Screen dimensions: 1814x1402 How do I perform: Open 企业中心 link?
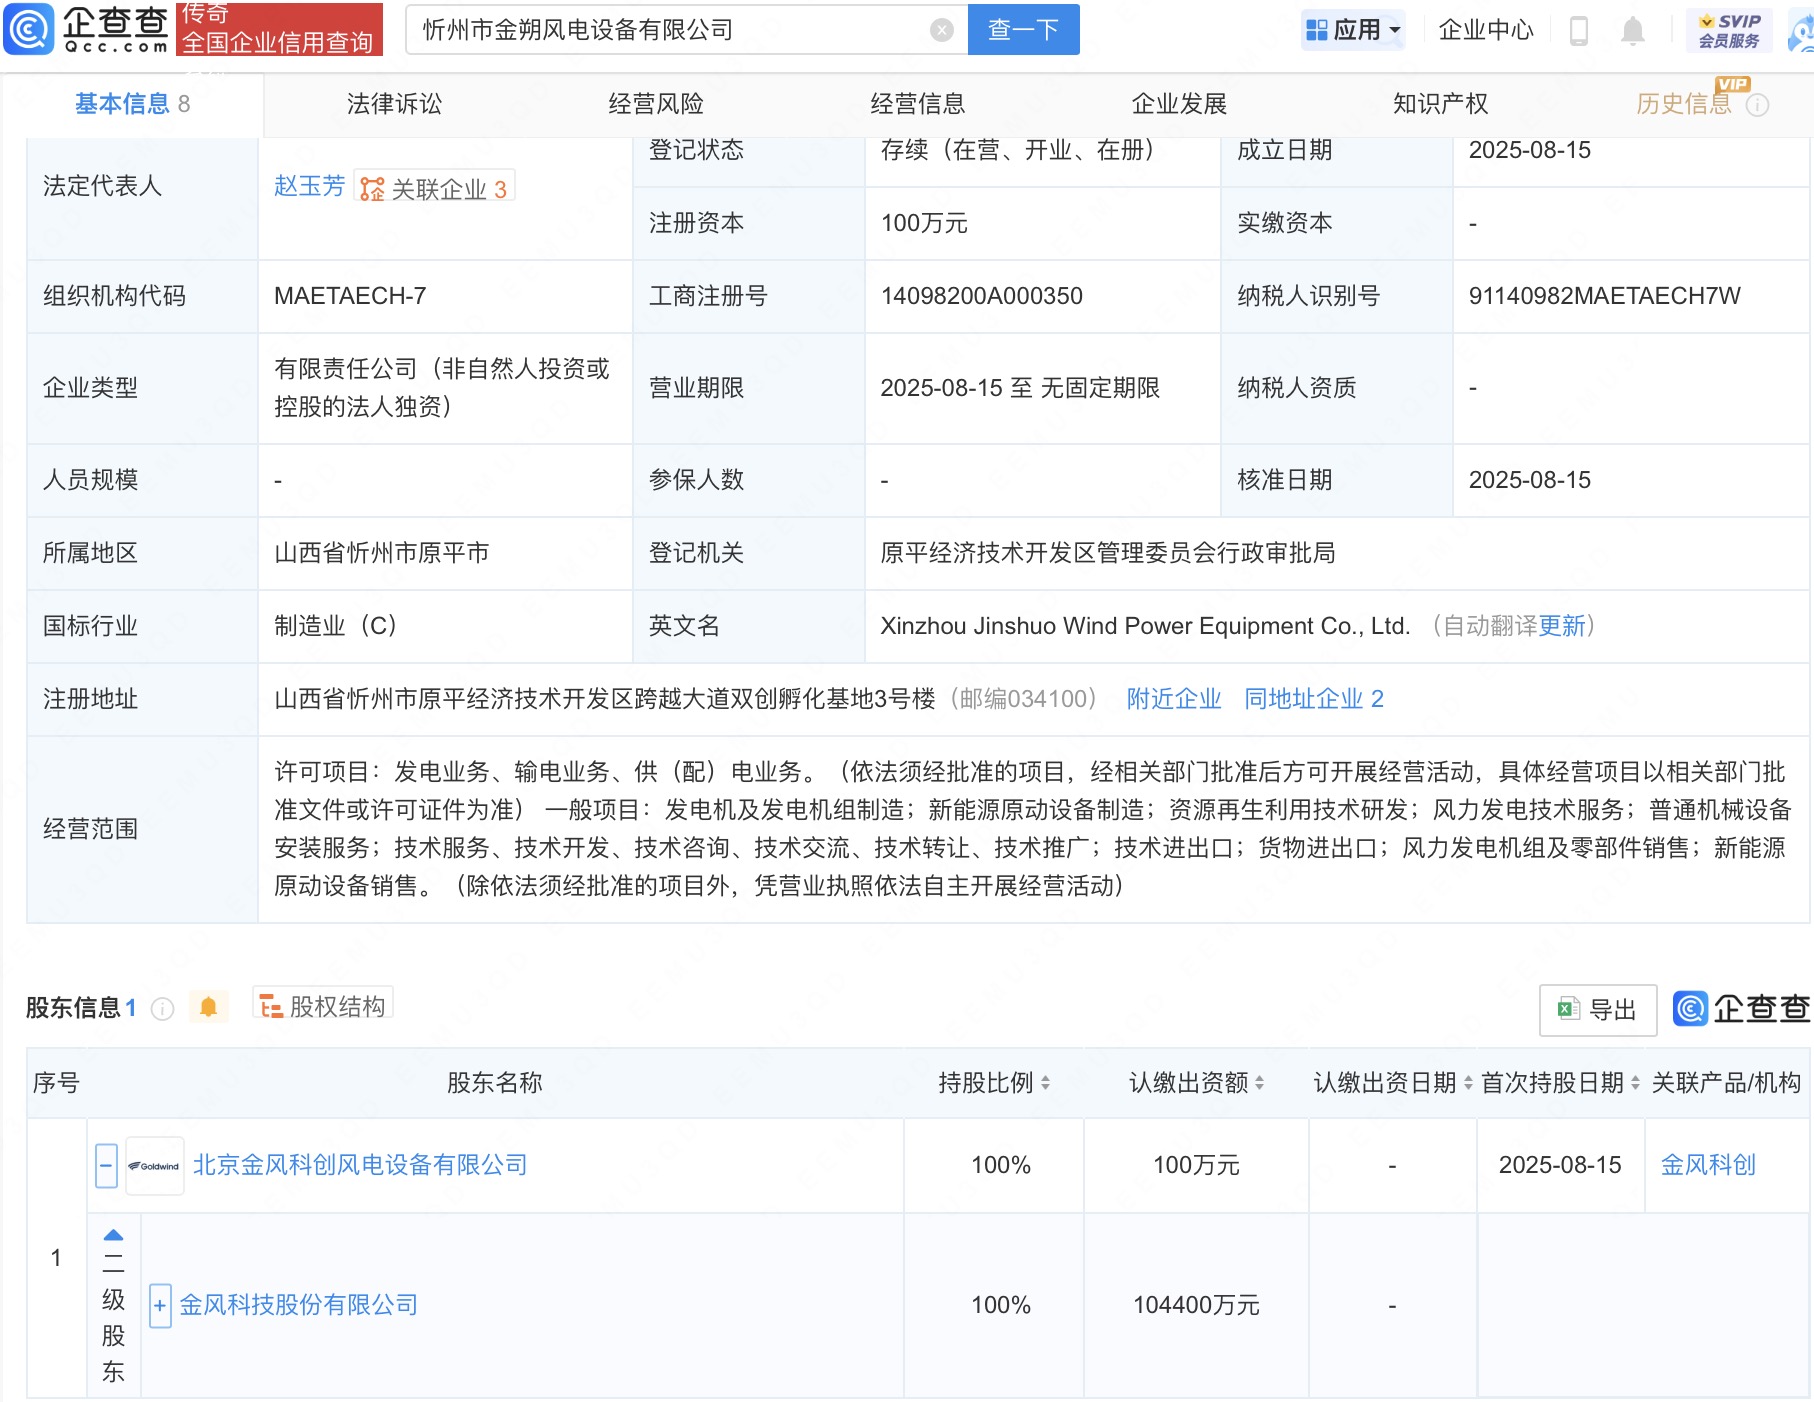(1486, 30)
